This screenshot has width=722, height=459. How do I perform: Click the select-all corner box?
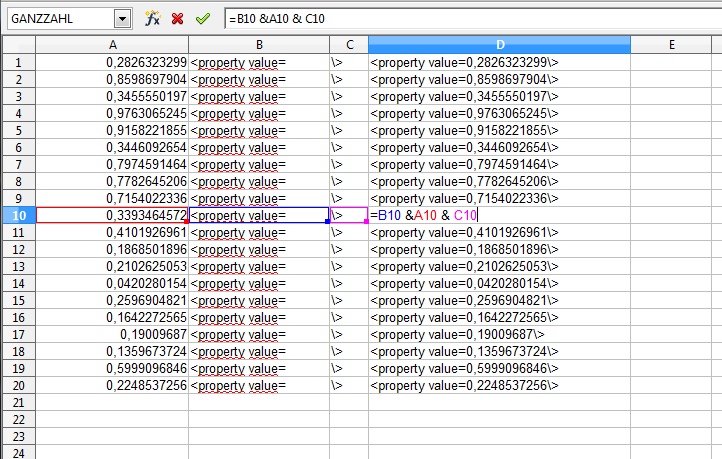[18, 44]
